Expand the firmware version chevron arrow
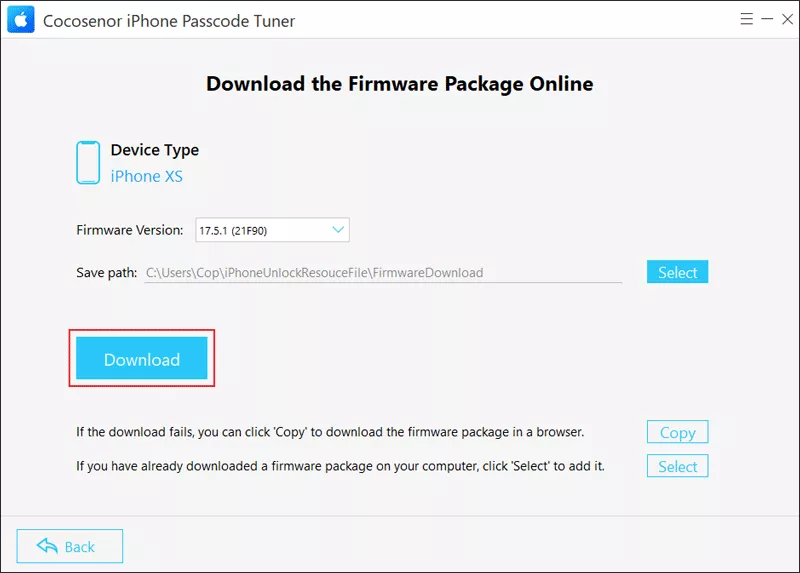Image resolution: width=800 pixels, height=573 pixels. tap(338, 230)
